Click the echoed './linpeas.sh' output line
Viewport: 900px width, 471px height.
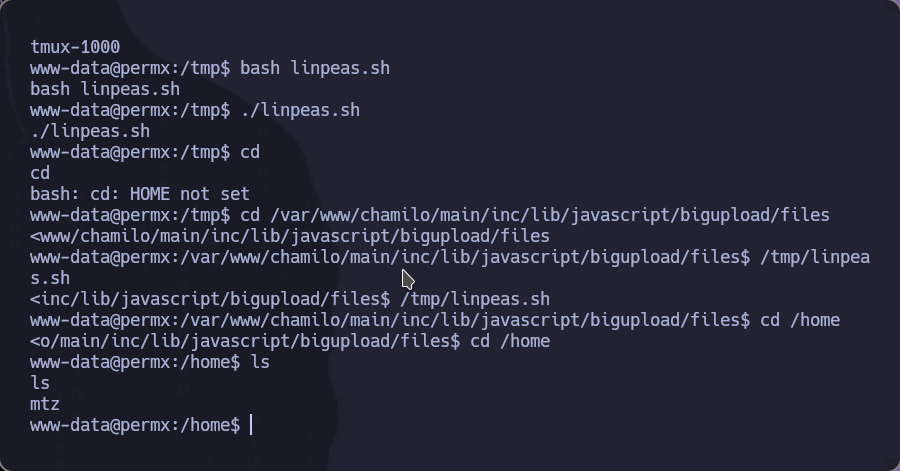pyautogui.click(x=90, y=131)
